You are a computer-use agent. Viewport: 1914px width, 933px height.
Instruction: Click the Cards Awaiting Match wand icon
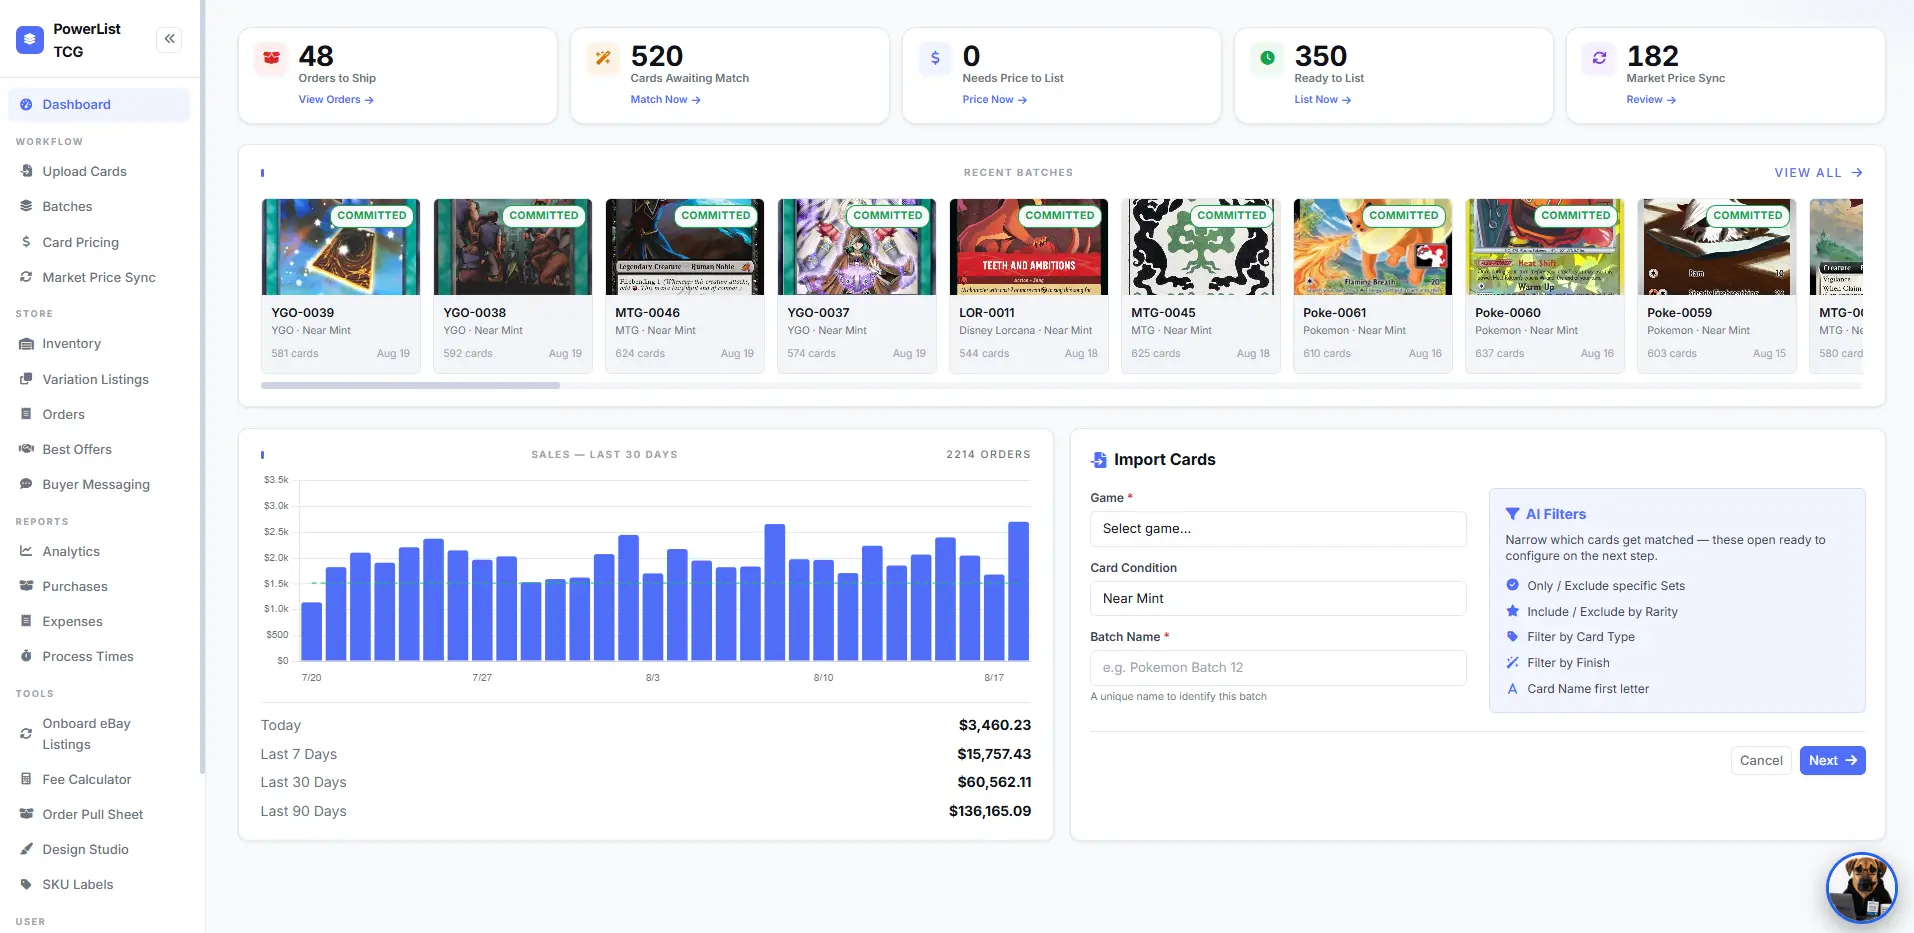click(603, 58)
